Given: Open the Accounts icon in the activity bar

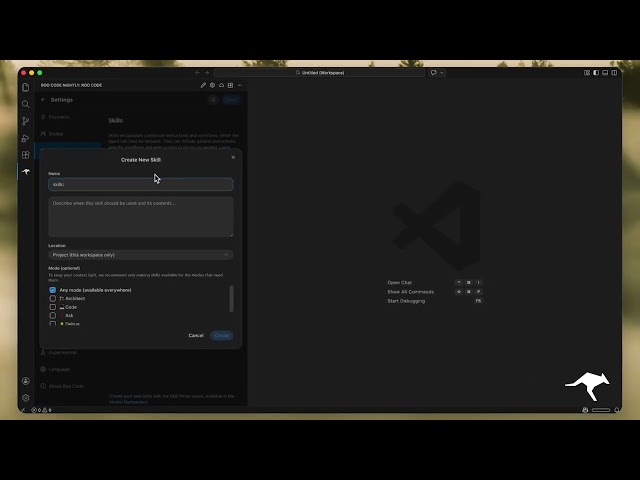Looking at the screenshot, I should pos(26,381).
